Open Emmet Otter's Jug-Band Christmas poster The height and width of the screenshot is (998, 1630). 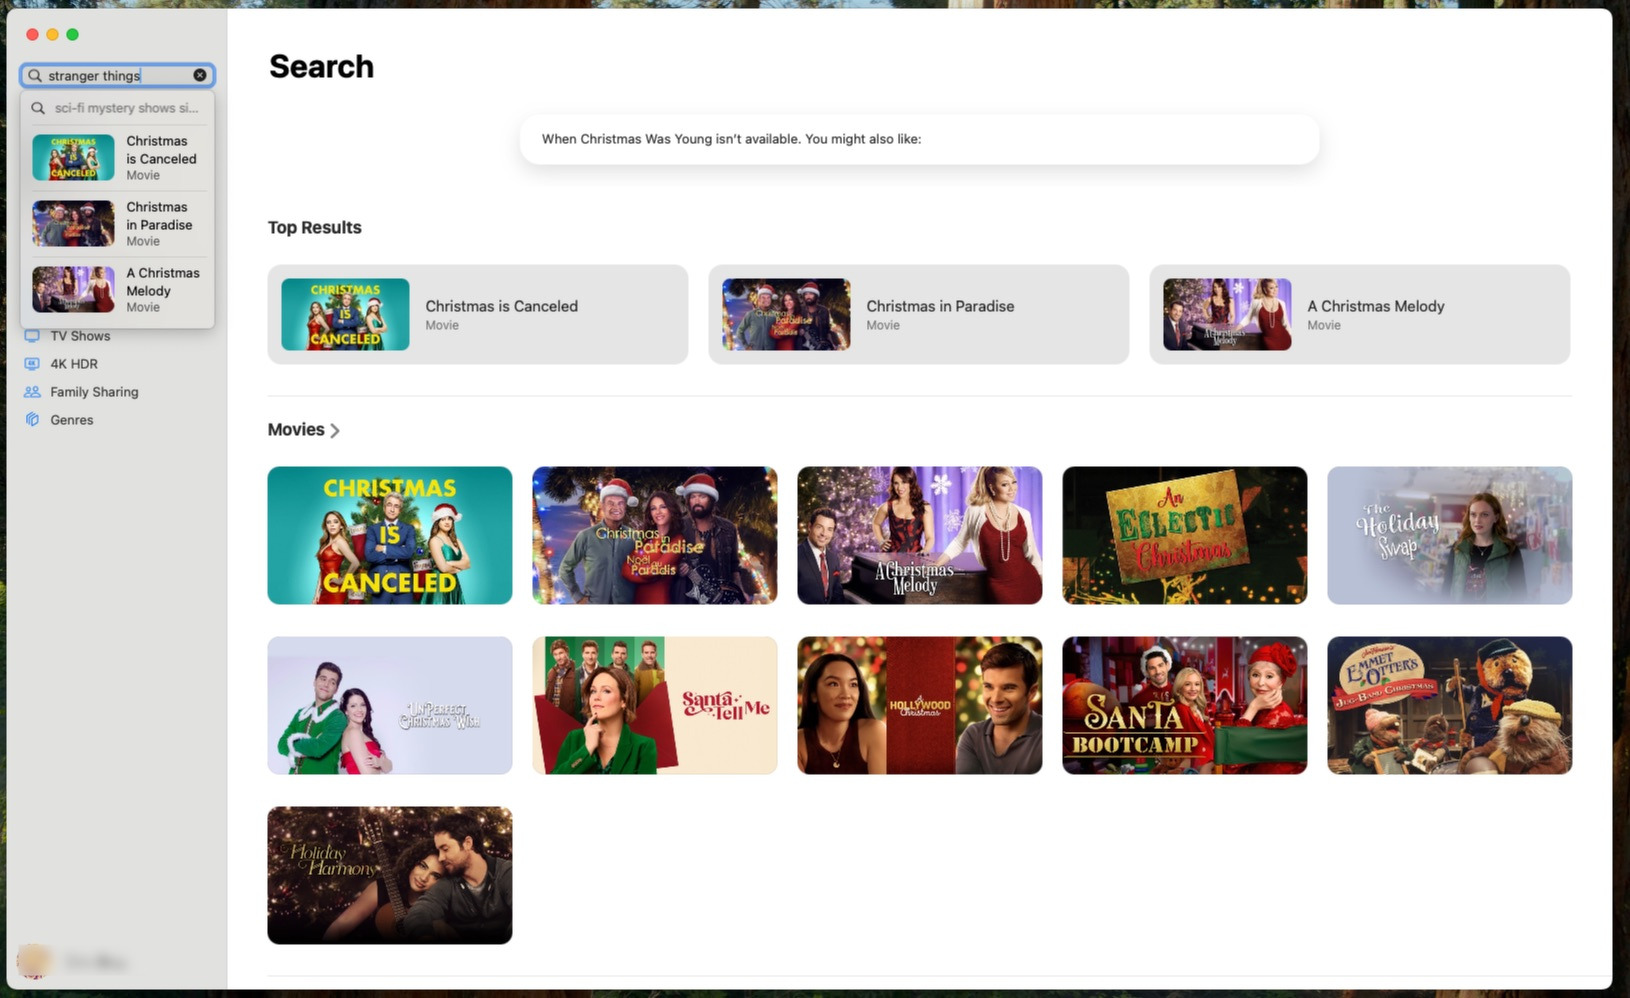(x=1449, y=705)
